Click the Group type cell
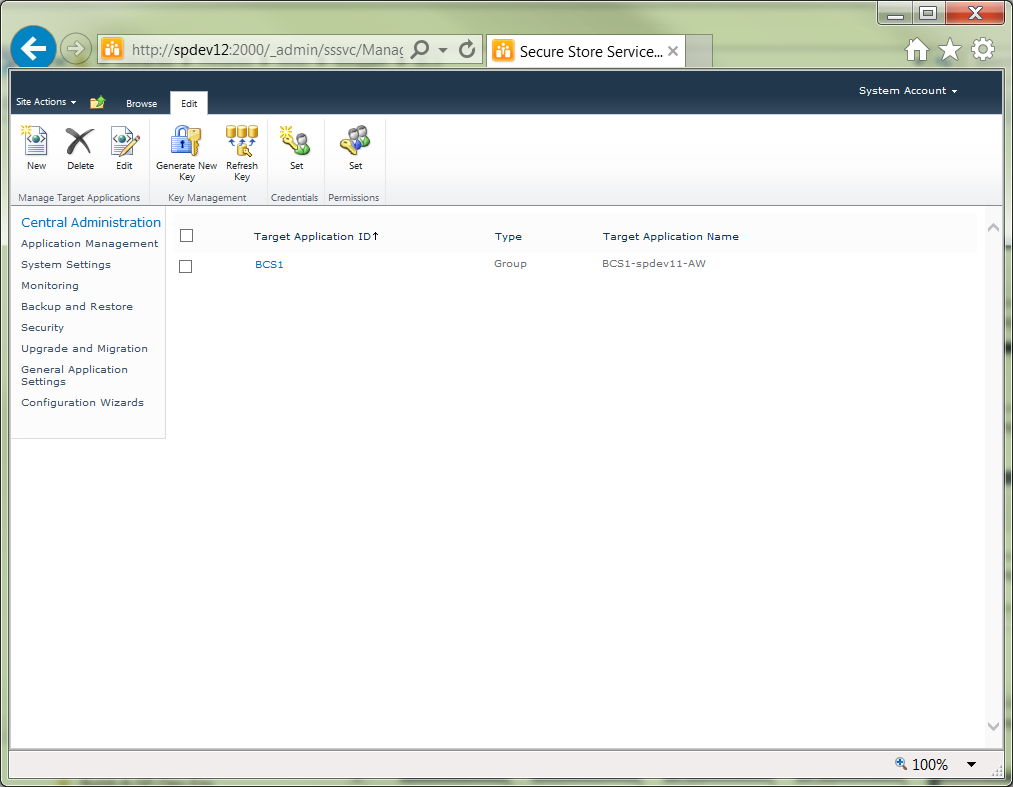The width and height of the screenshot is (1013, 787). coord(510,264)
